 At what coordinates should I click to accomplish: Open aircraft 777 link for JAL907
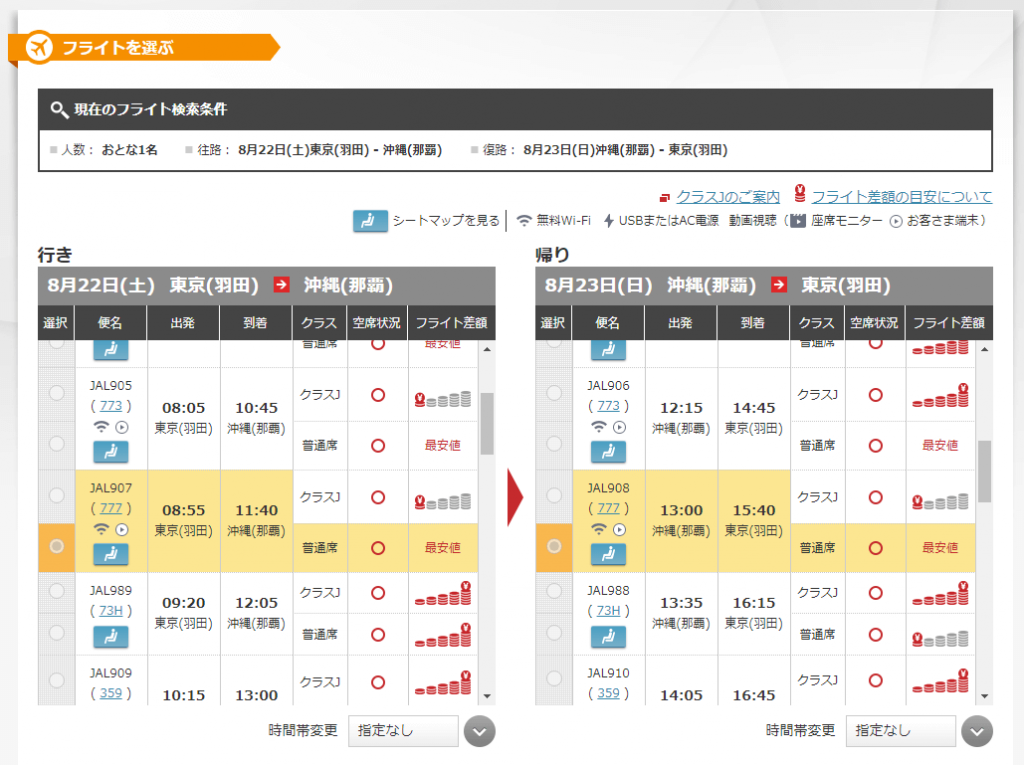[x=111, y=508]
